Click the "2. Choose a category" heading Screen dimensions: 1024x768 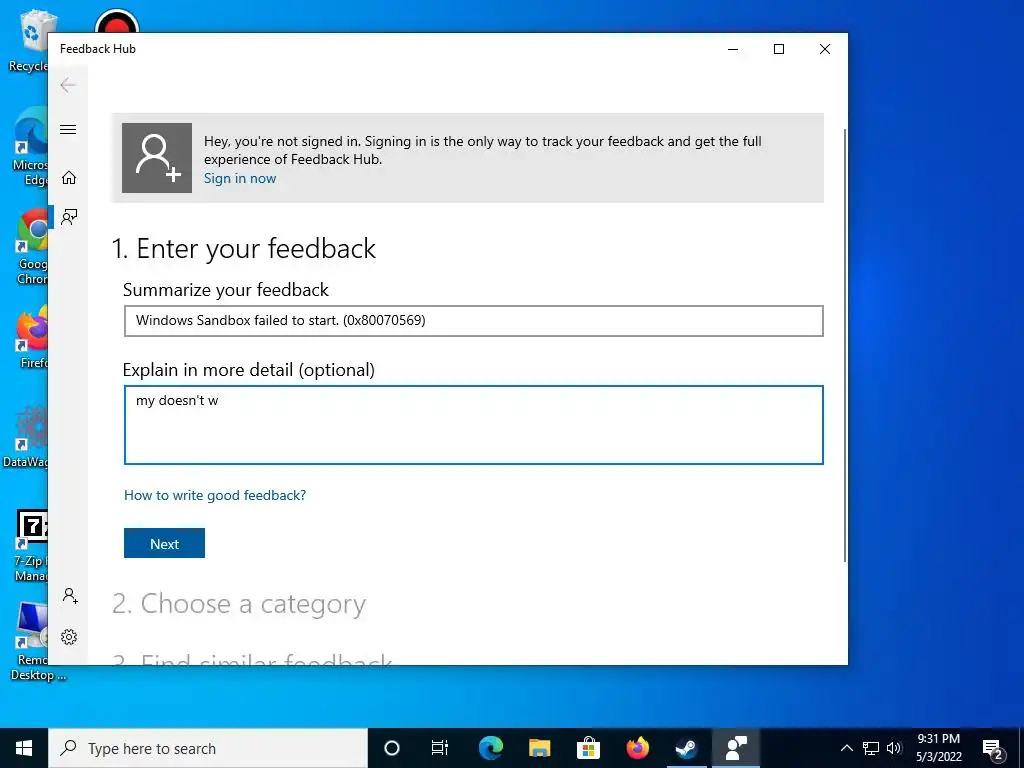238,603
